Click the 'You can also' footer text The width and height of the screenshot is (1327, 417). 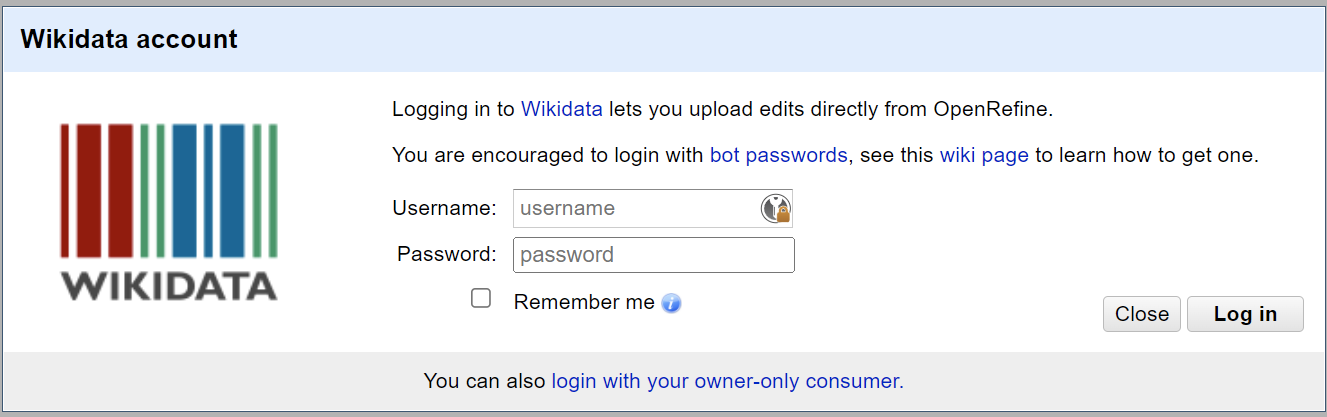tap(485, 381)
